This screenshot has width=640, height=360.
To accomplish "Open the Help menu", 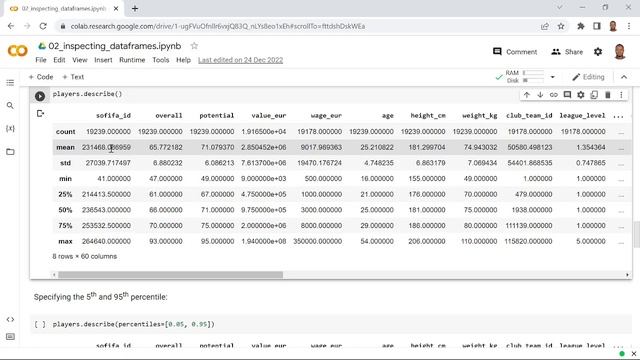I will coord(183,60).
